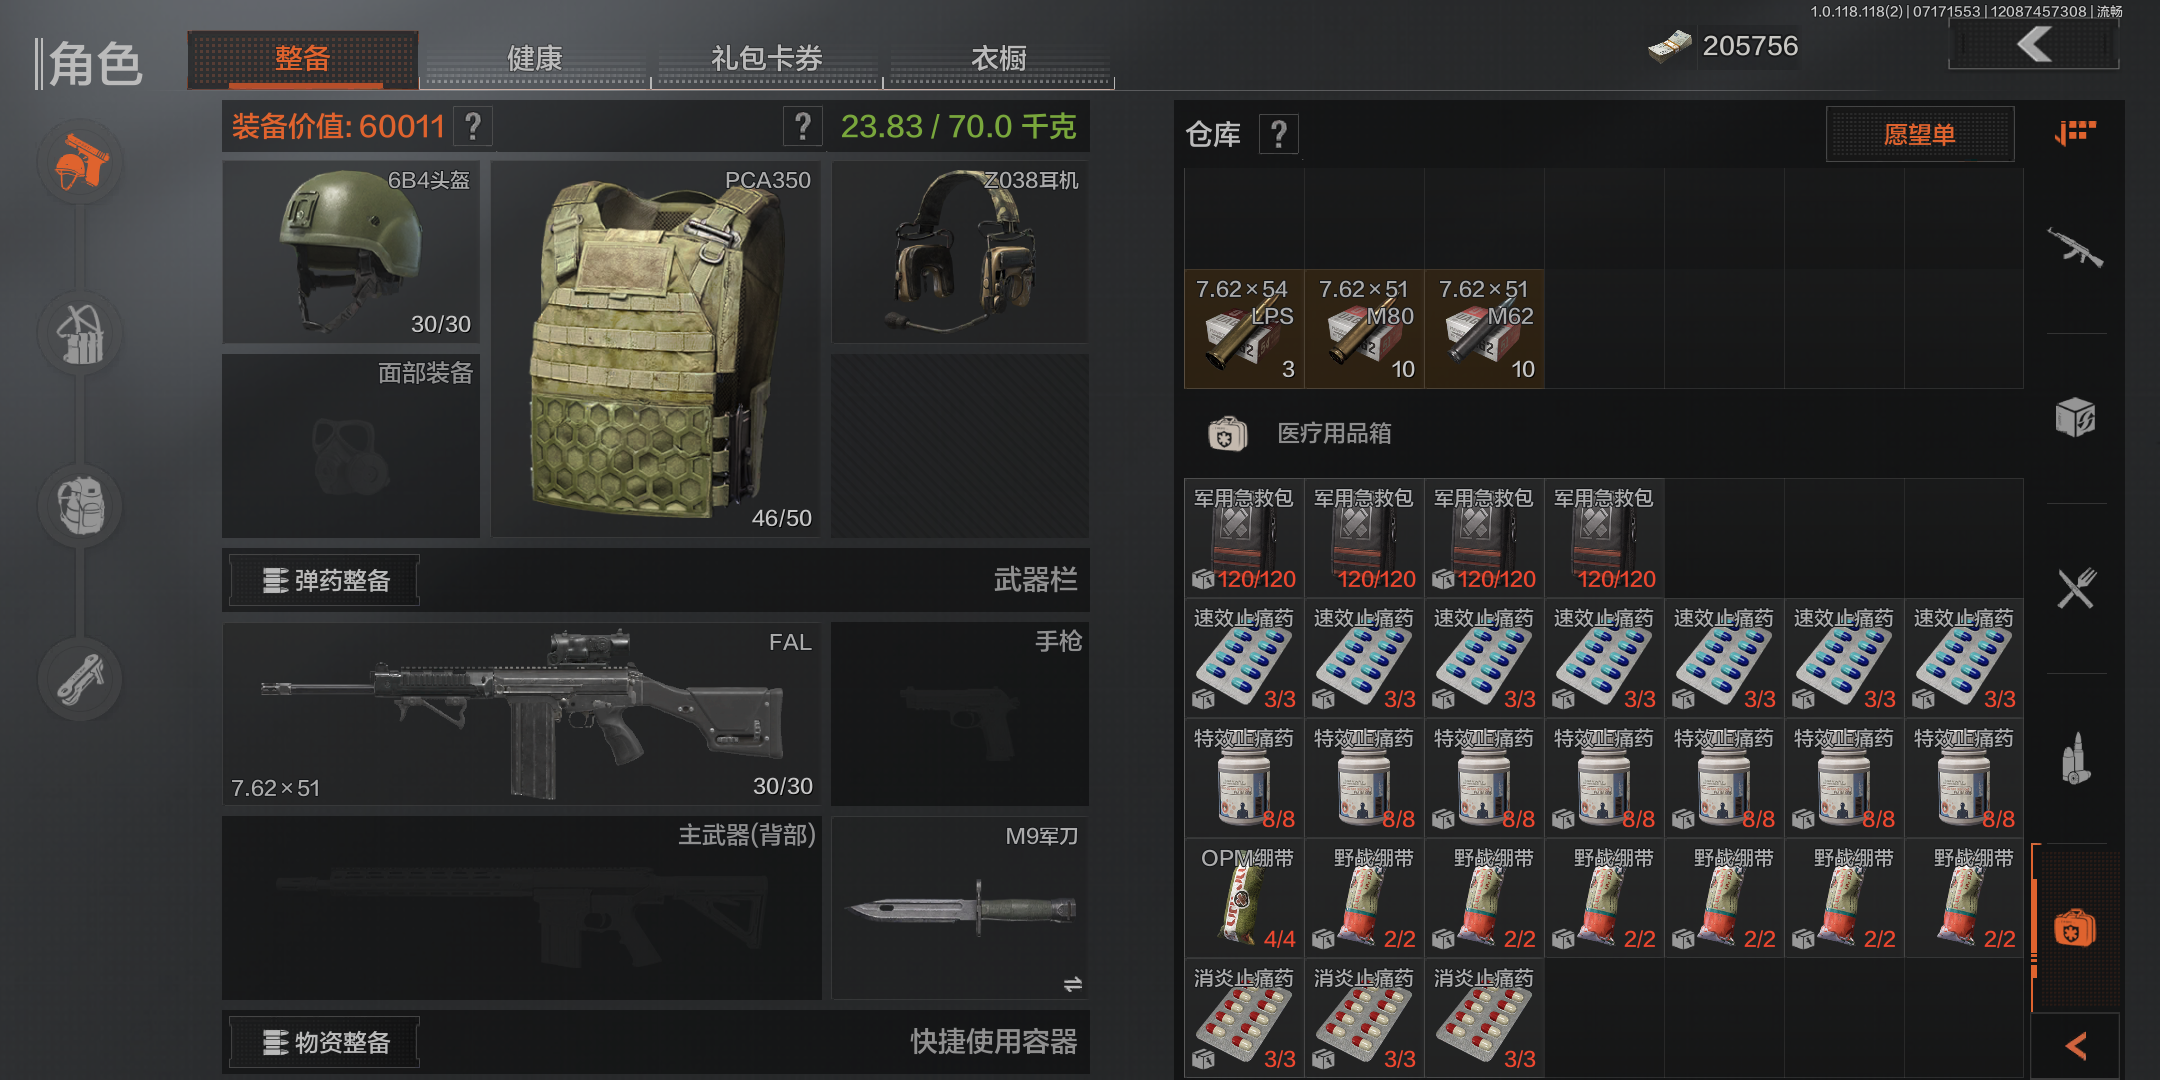The image size is (2160, 1080).
Task: Filter warehouse by ammo bullet icon
Action: click(x=2075, y=758)
